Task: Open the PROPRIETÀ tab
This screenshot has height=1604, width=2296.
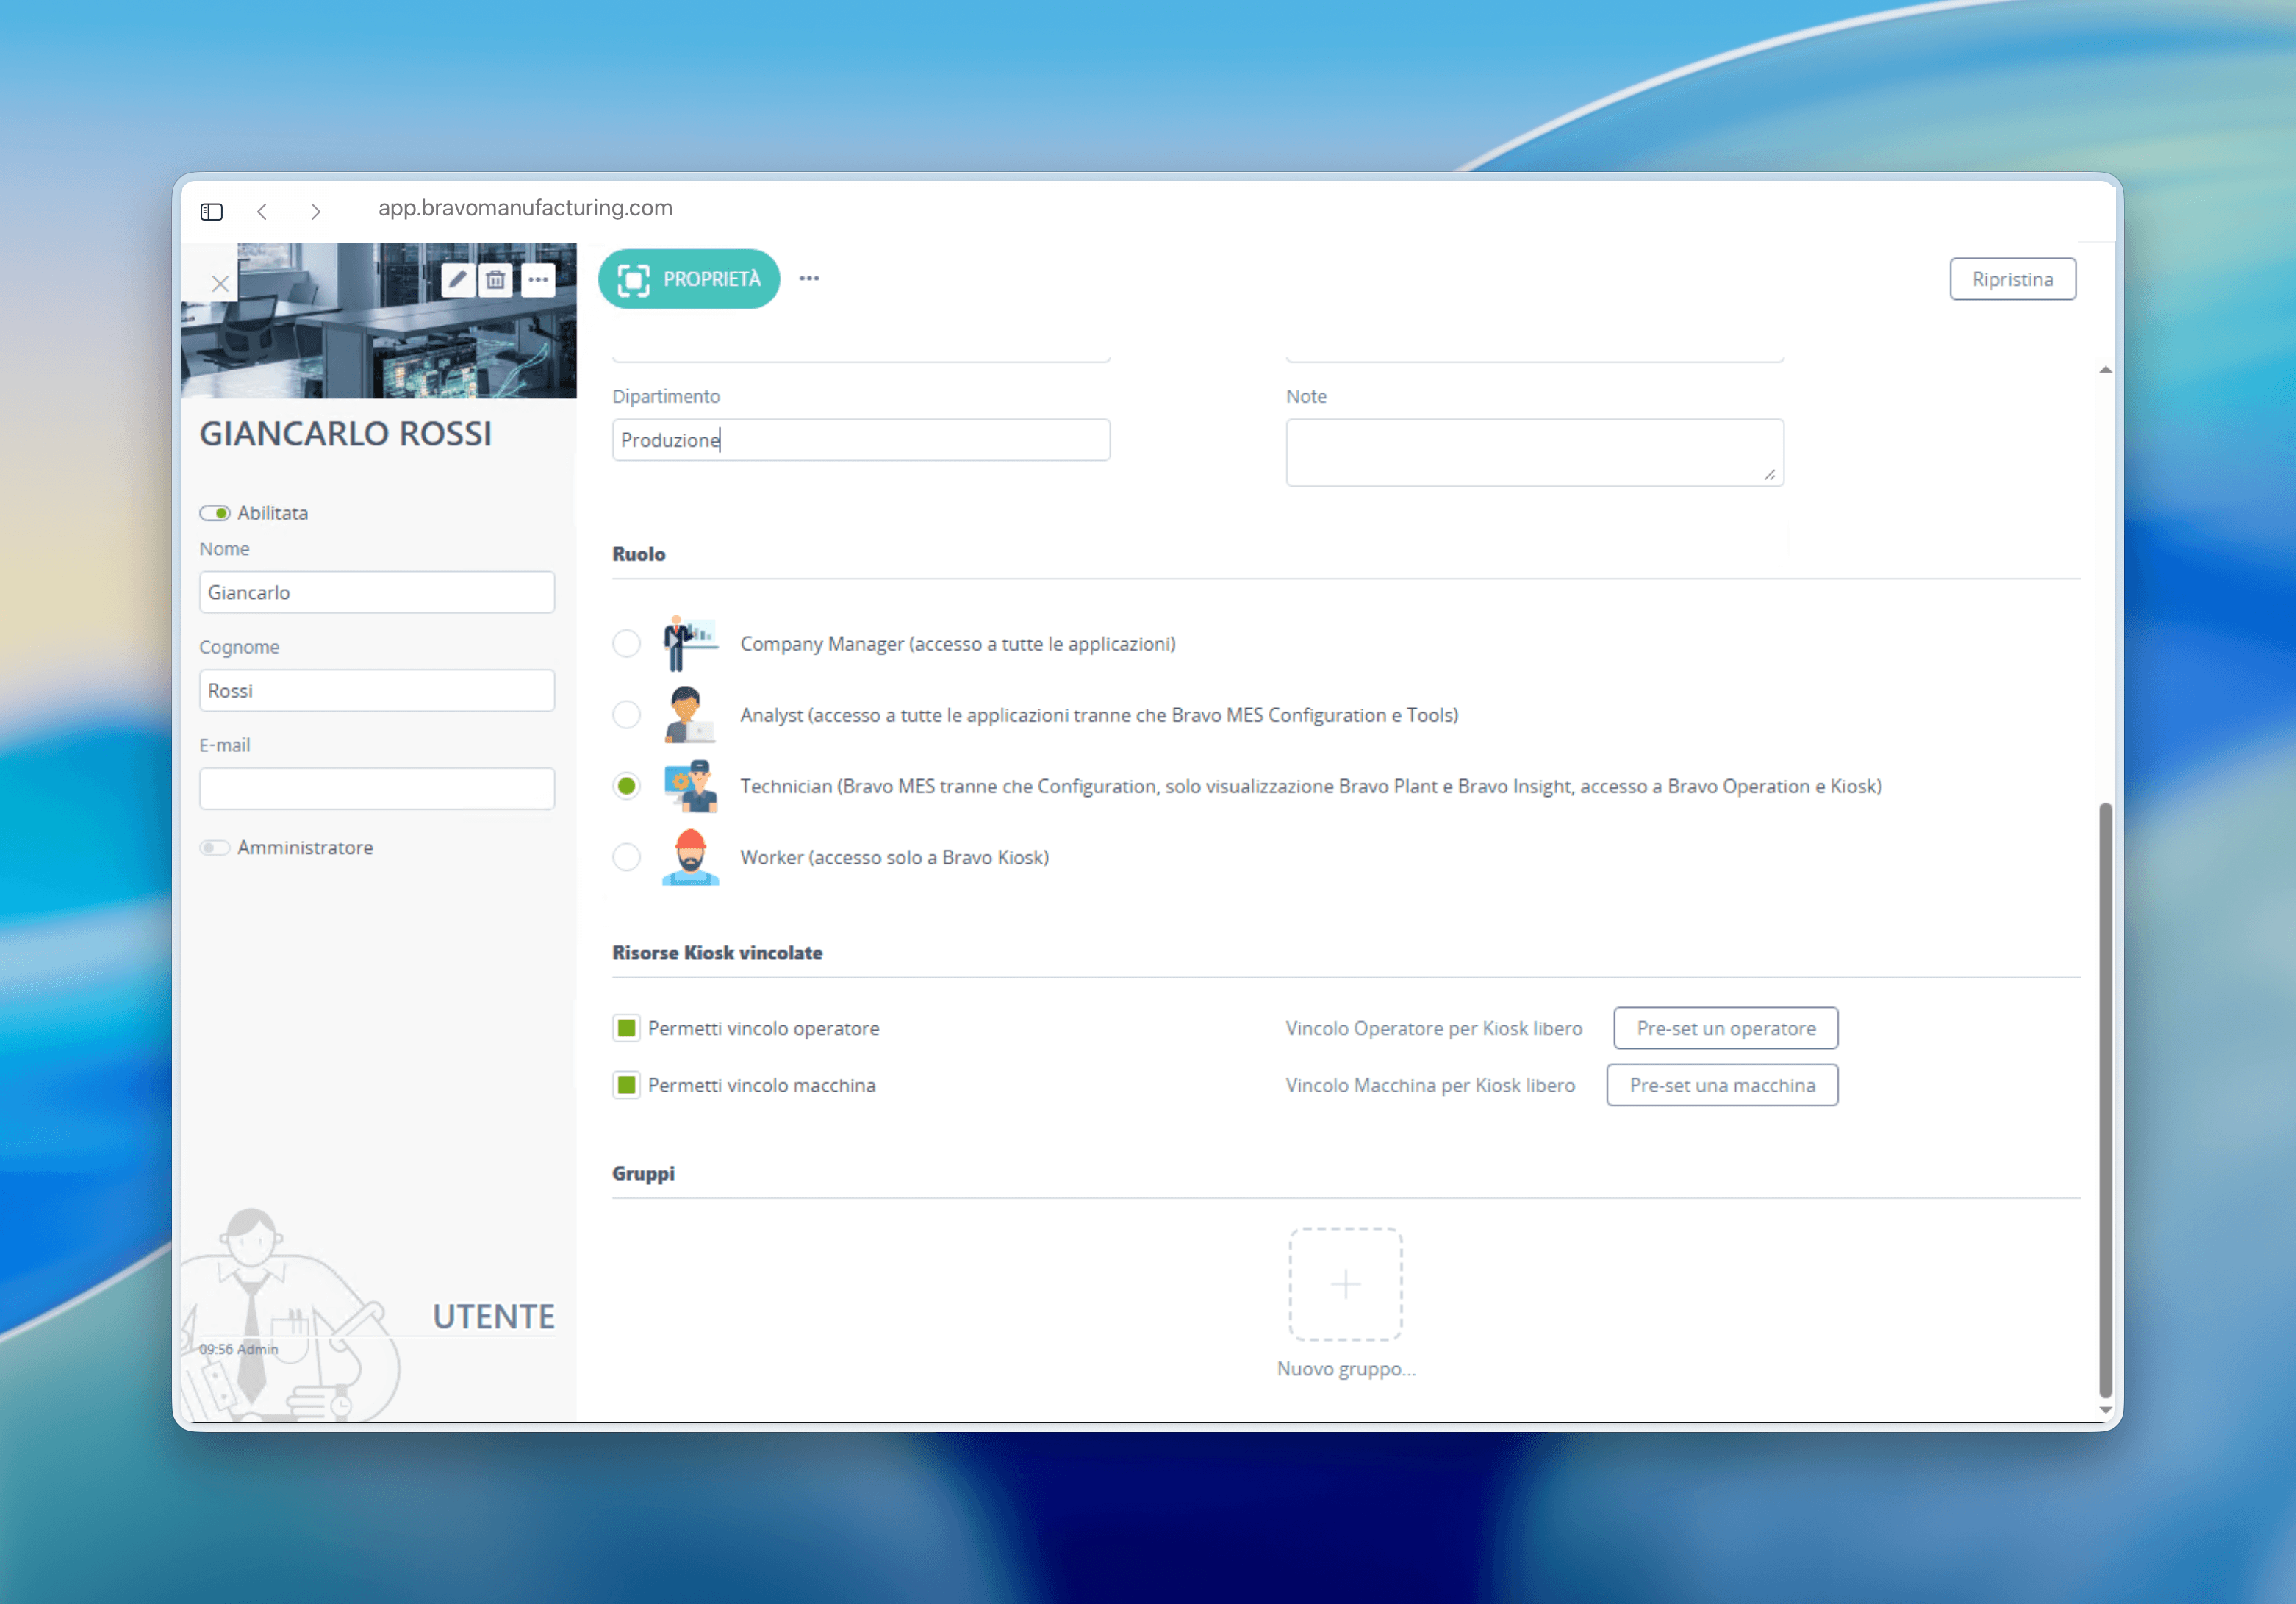Action: click(689, 279)
